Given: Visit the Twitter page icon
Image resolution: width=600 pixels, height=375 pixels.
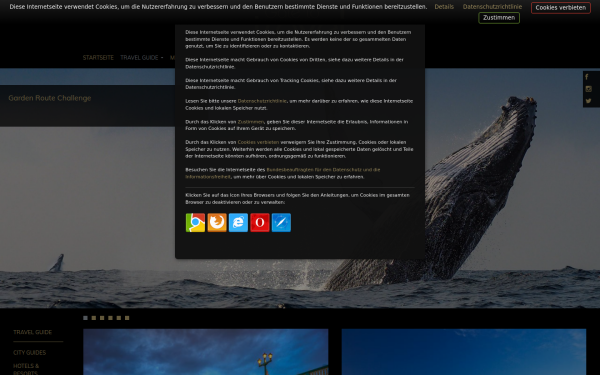Looking at the screenshot, I should (x=589, y=101).
